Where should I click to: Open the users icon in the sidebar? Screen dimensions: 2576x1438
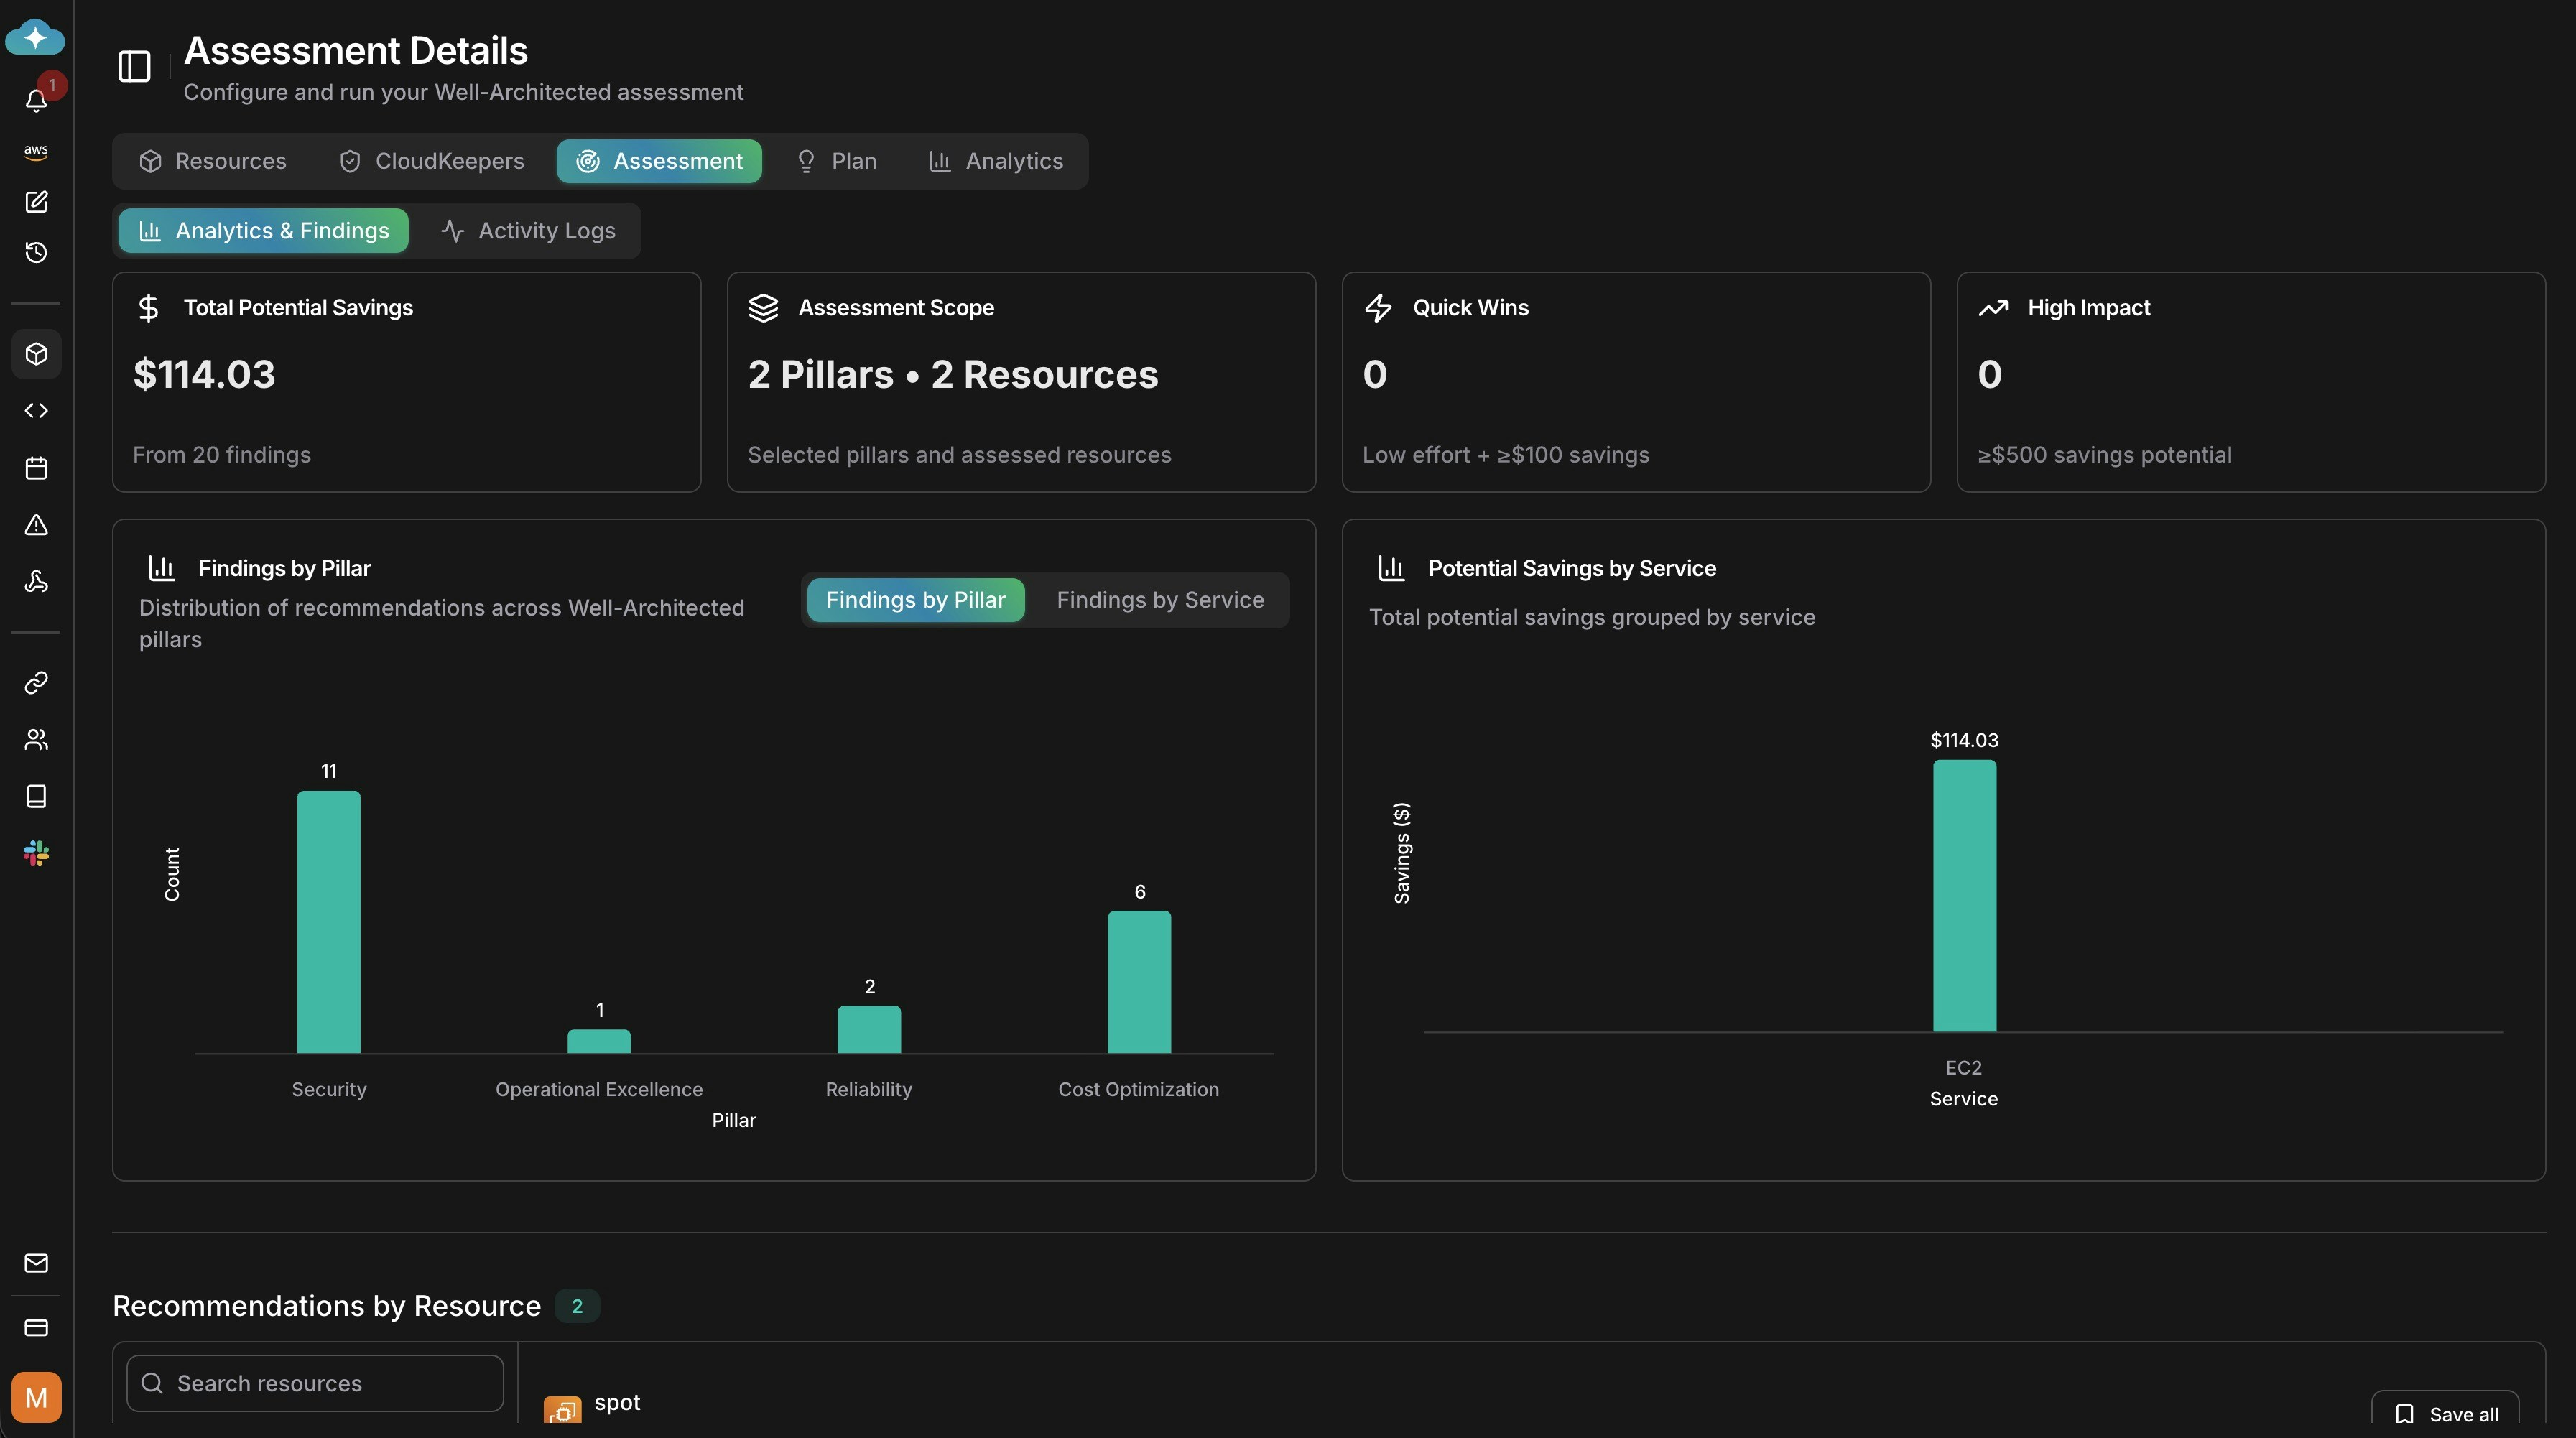click(x=36, y=739)
